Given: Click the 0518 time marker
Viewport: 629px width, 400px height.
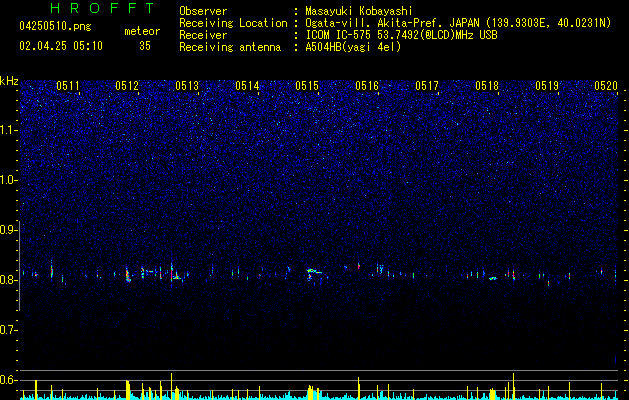Looking at the screenshot, I should pos(487,86).
